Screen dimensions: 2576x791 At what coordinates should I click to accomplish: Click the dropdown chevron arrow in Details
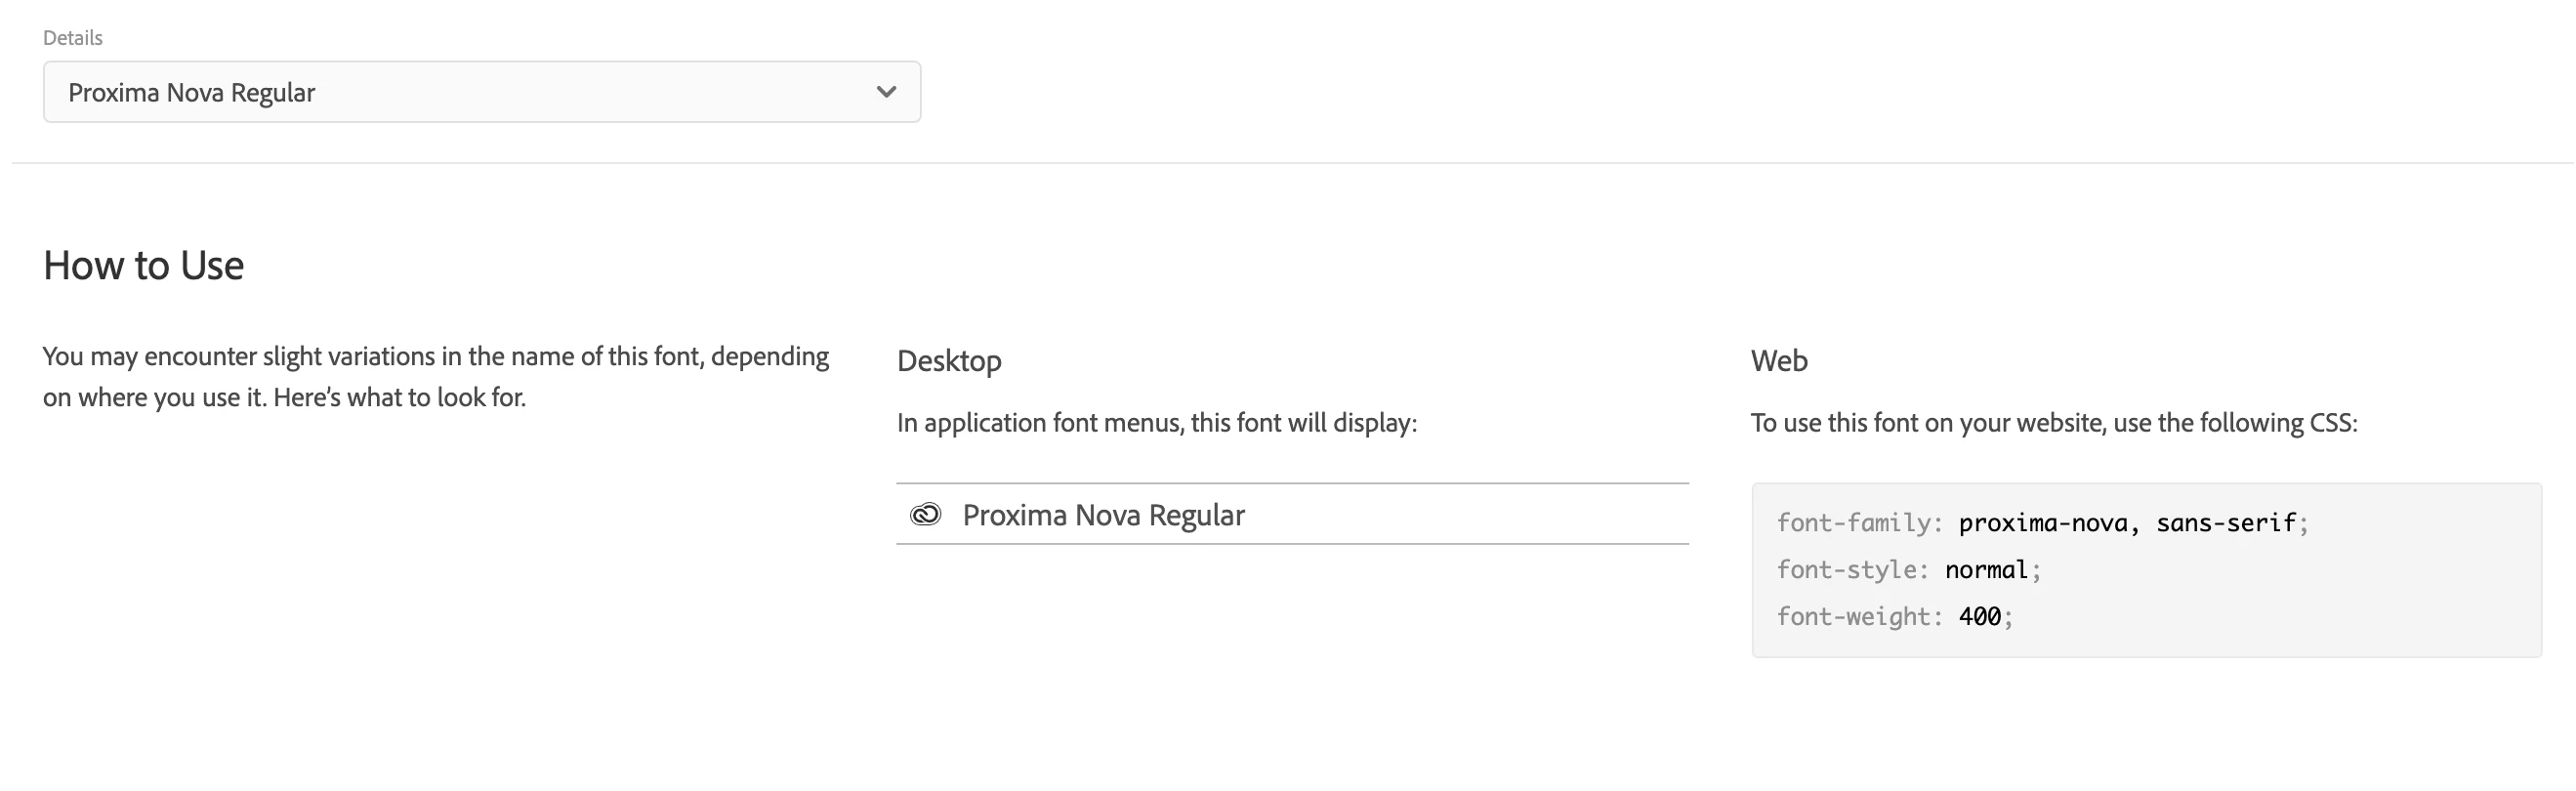coord(886,92)
